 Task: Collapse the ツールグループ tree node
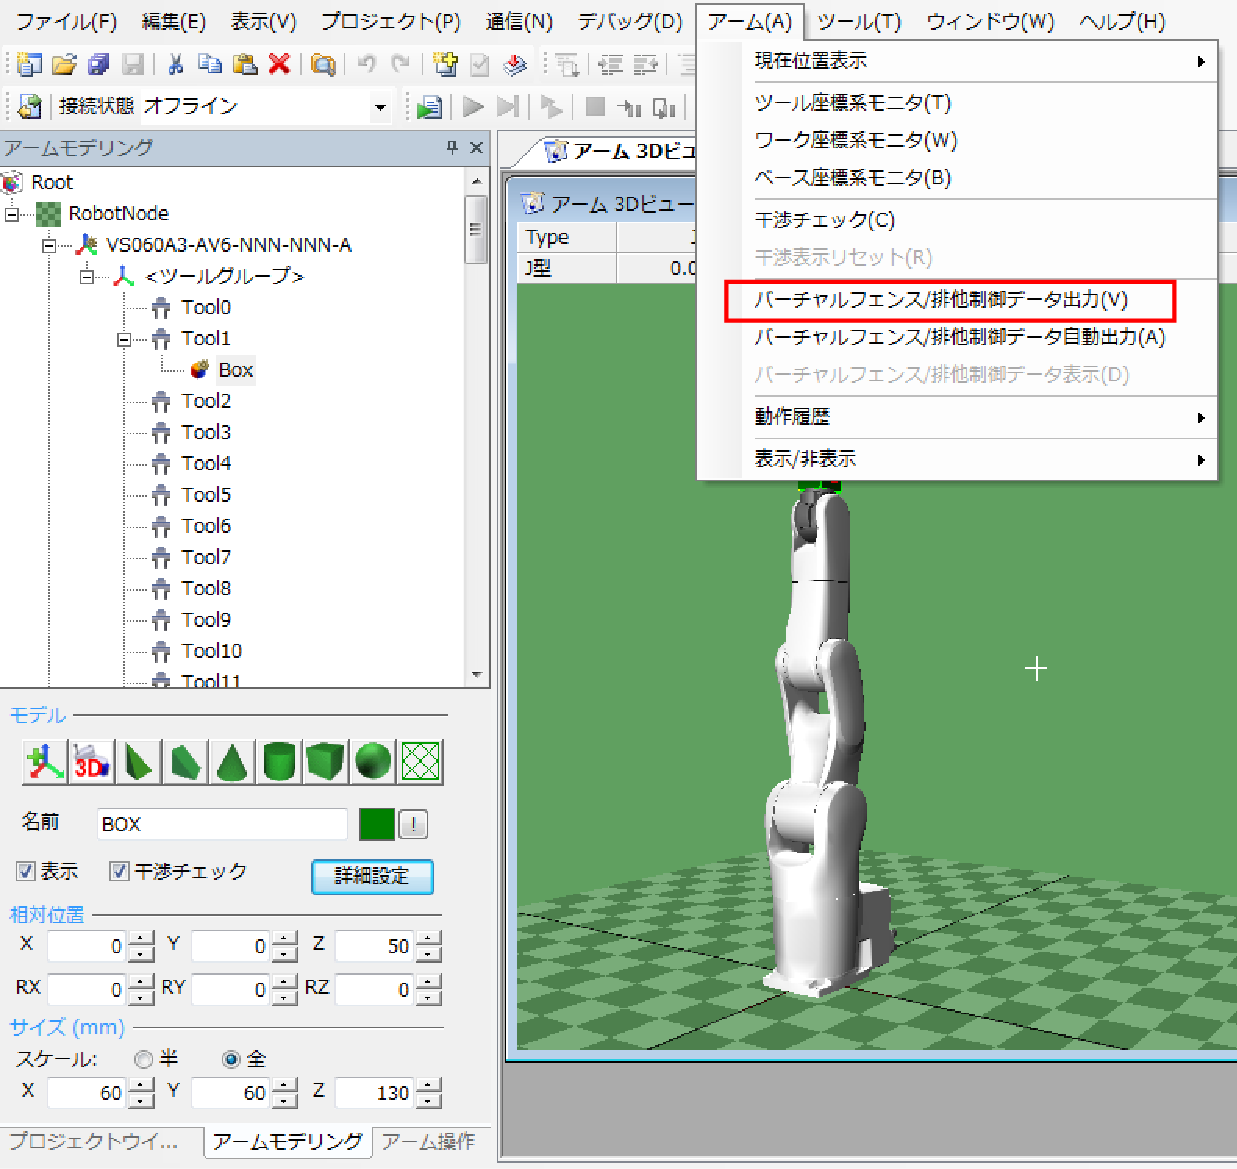(x=87, y=276)
